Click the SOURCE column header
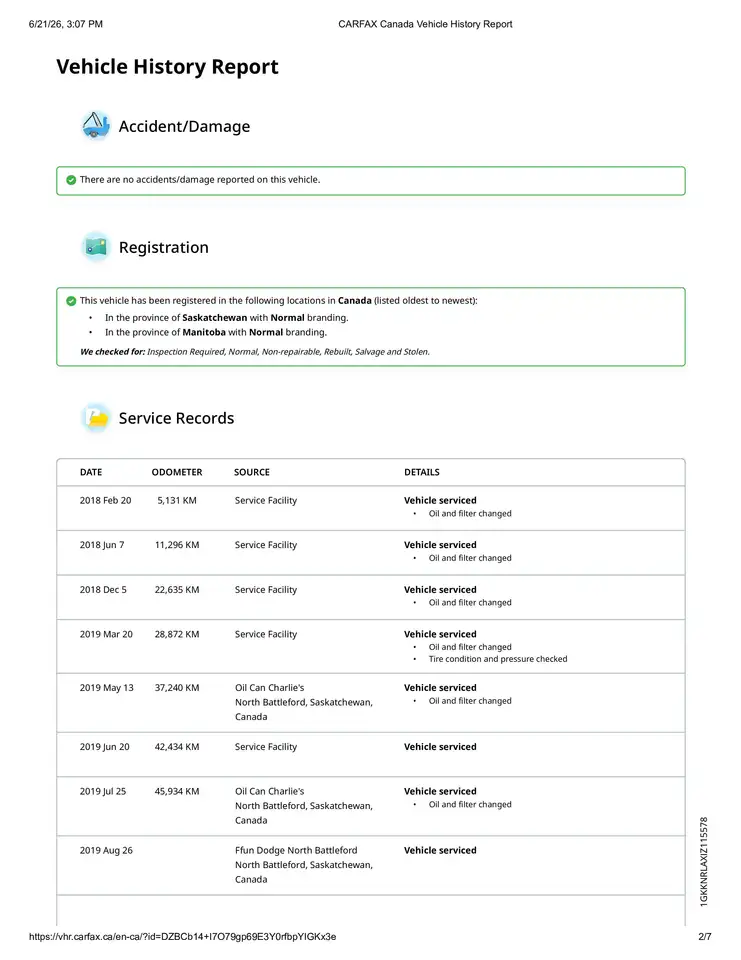The image size is (741, 960). 252,472
